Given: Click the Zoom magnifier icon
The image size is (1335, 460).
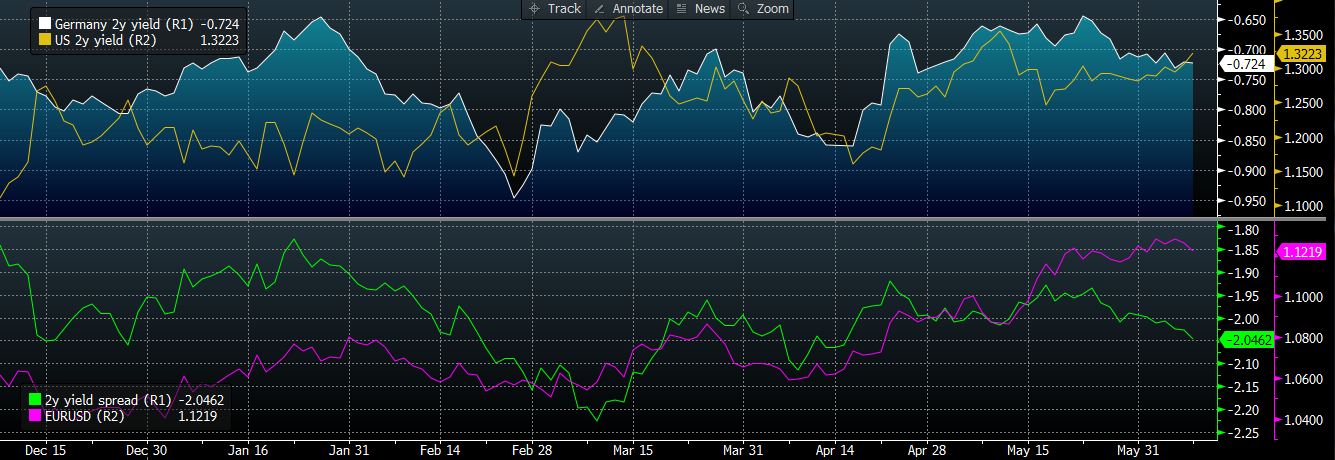Looking at the screenshot, I should pos(743,9).
